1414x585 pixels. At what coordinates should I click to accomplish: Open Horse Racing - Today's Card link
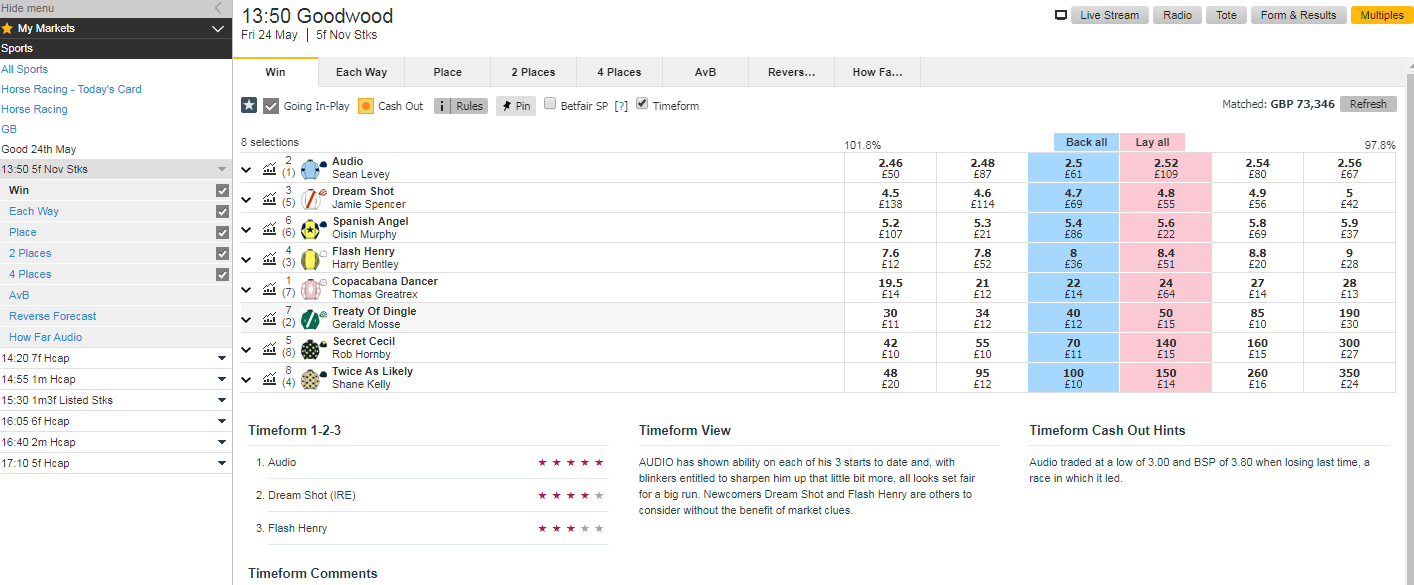[x=71, y=89]
